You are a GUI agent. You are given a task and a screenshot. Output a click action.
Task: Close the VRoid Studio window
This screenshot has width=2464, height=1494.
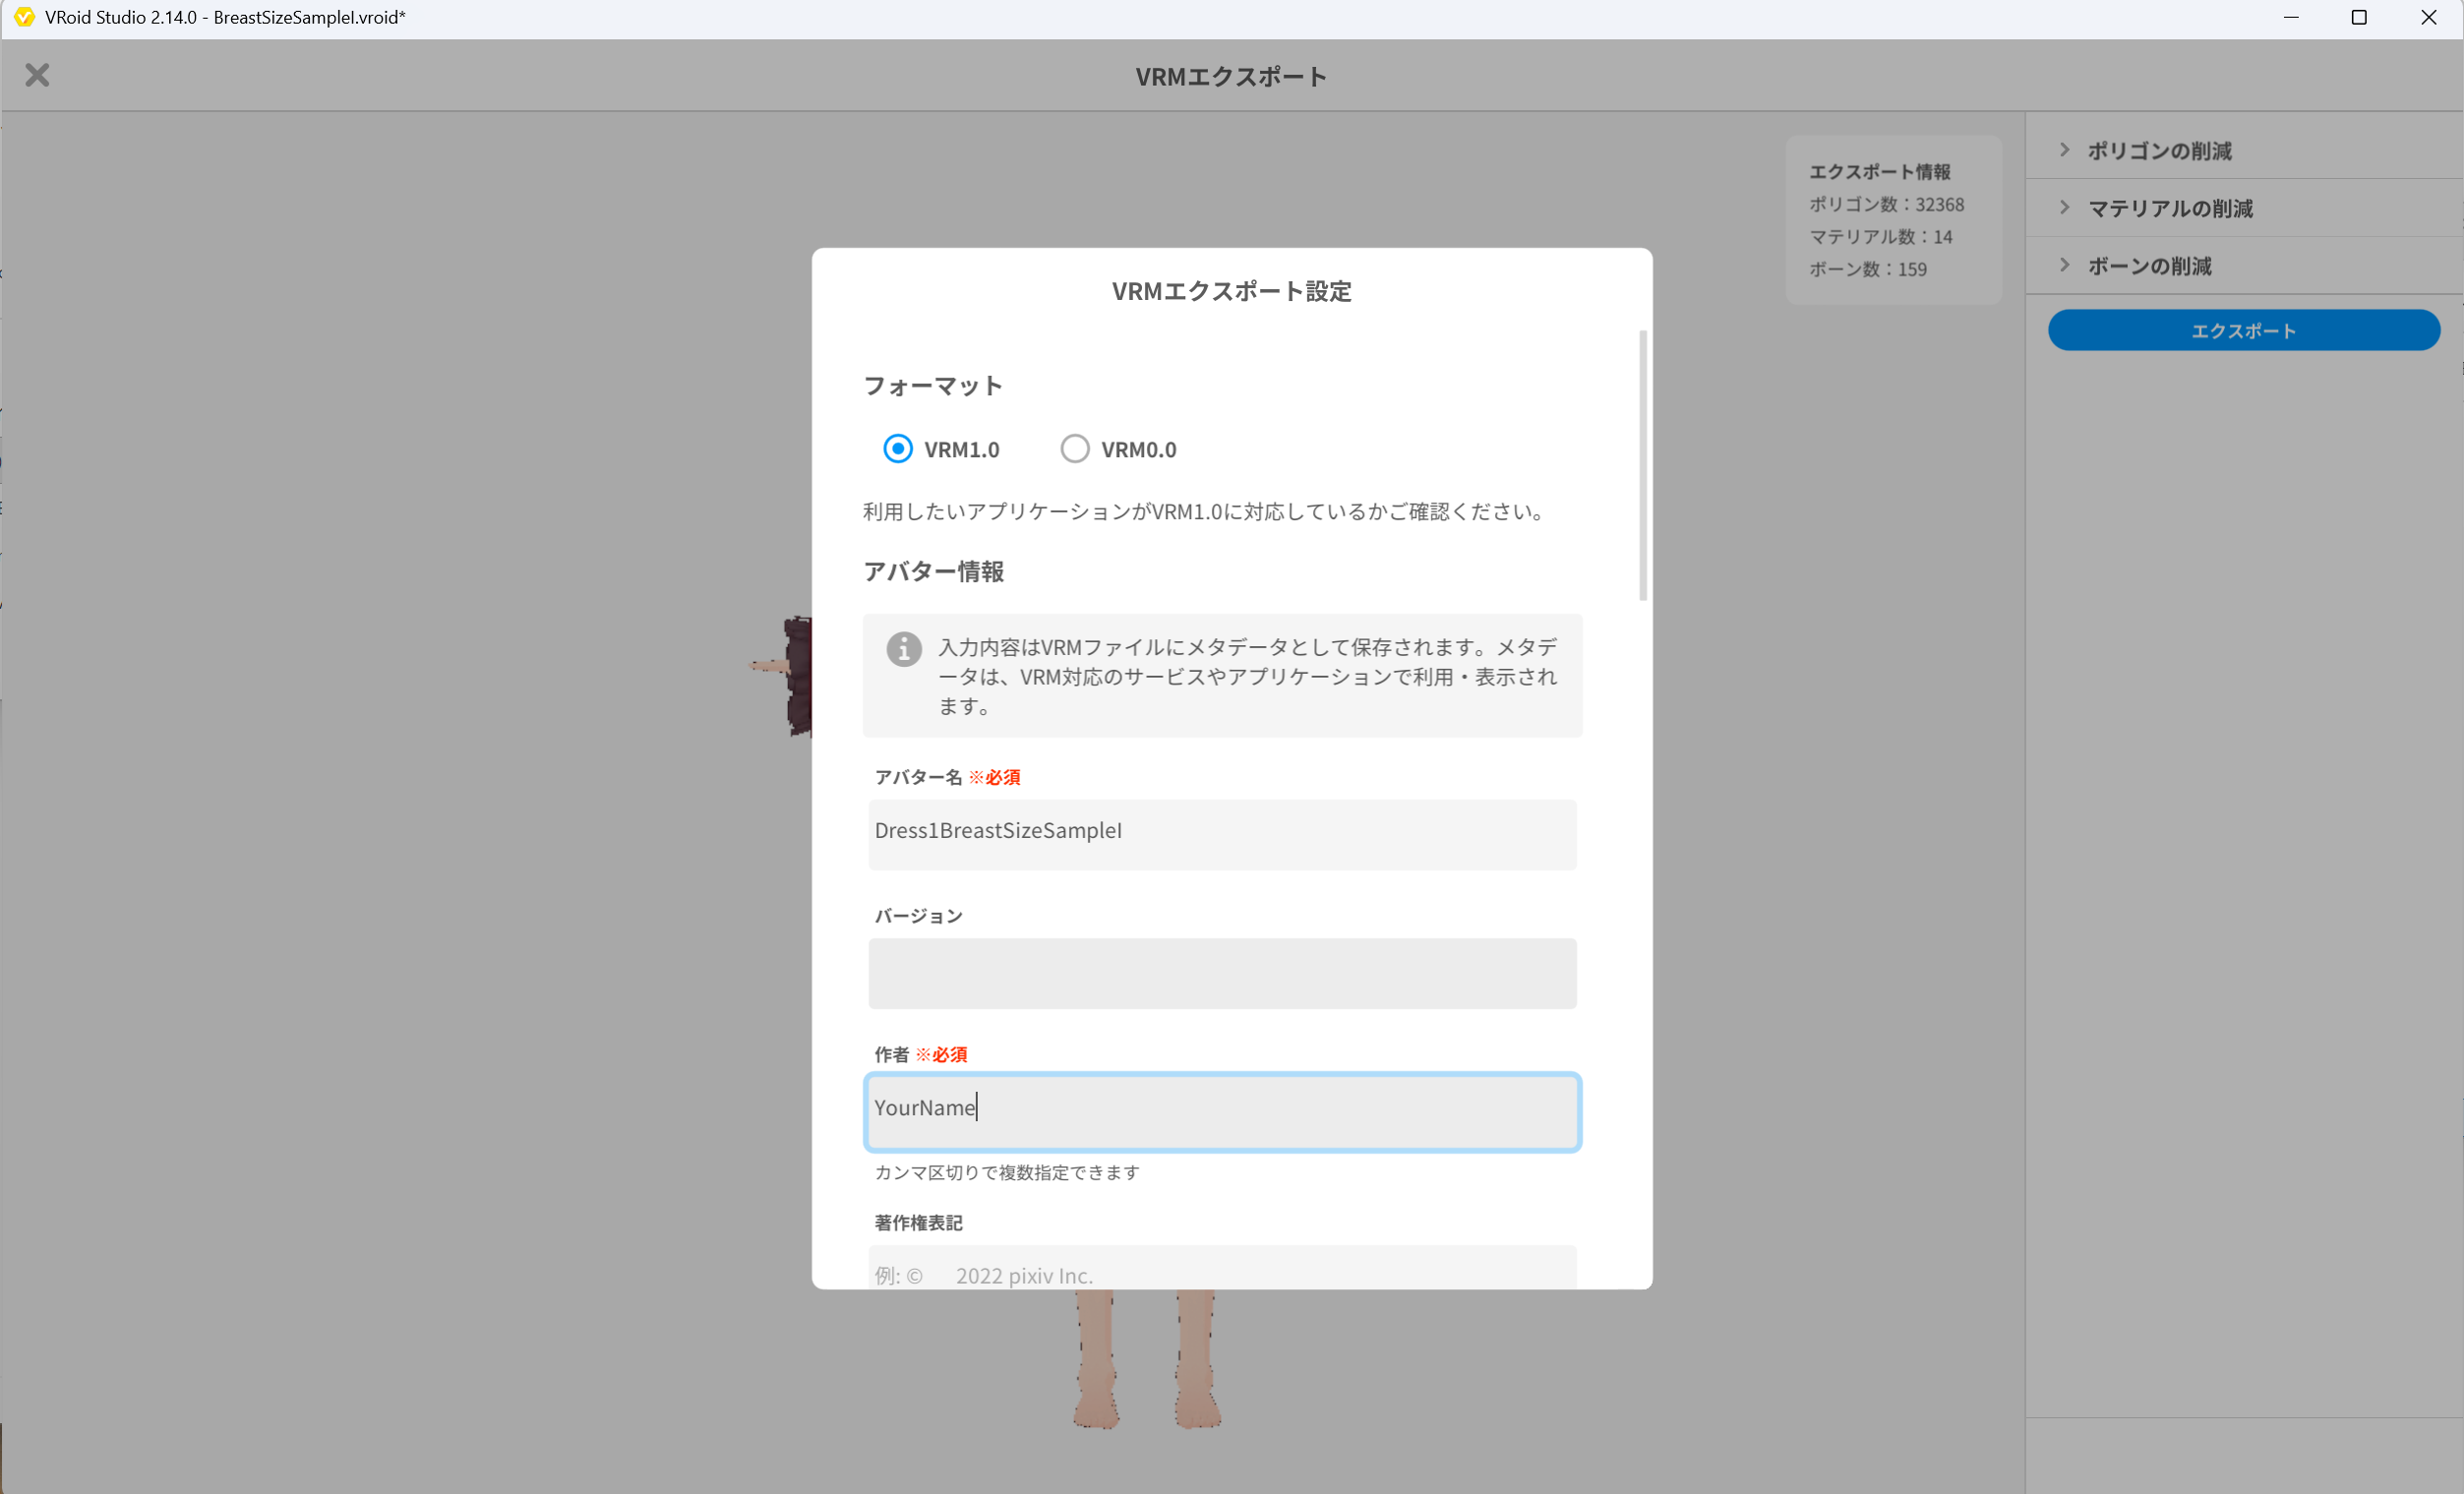click(x=2428, y=17)
